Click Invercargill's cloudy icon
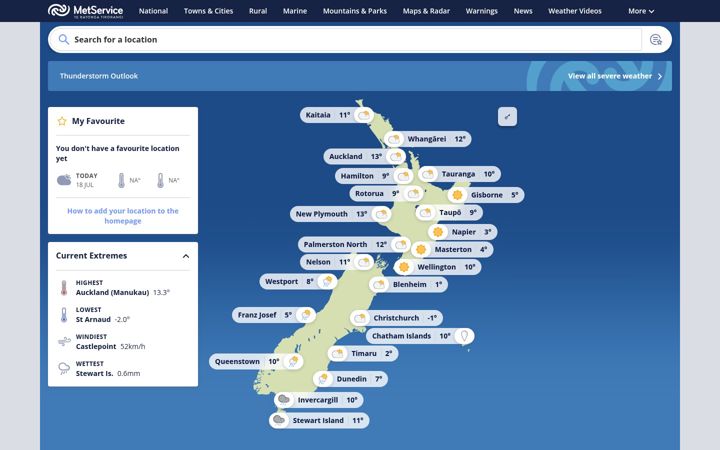Screen dimensions: 720x450 (284, 400)
